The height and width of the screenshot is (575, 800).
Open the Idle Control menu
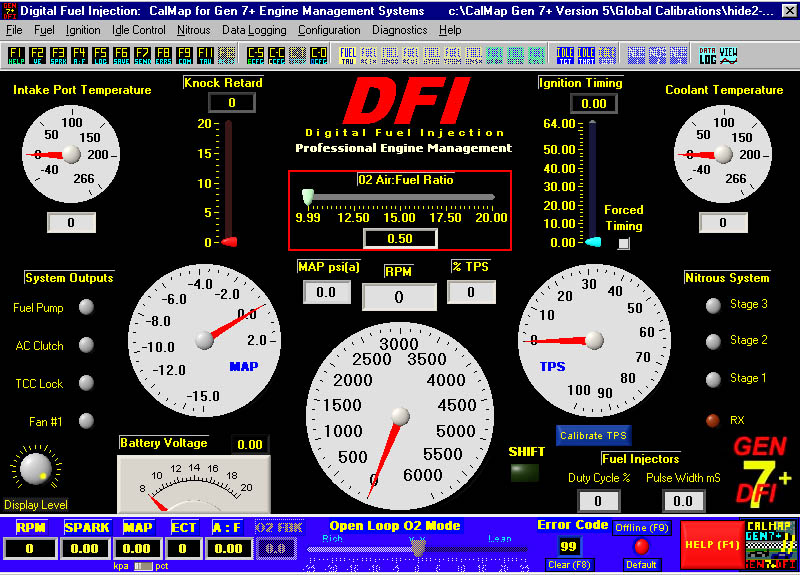click(x=139, y=30)
